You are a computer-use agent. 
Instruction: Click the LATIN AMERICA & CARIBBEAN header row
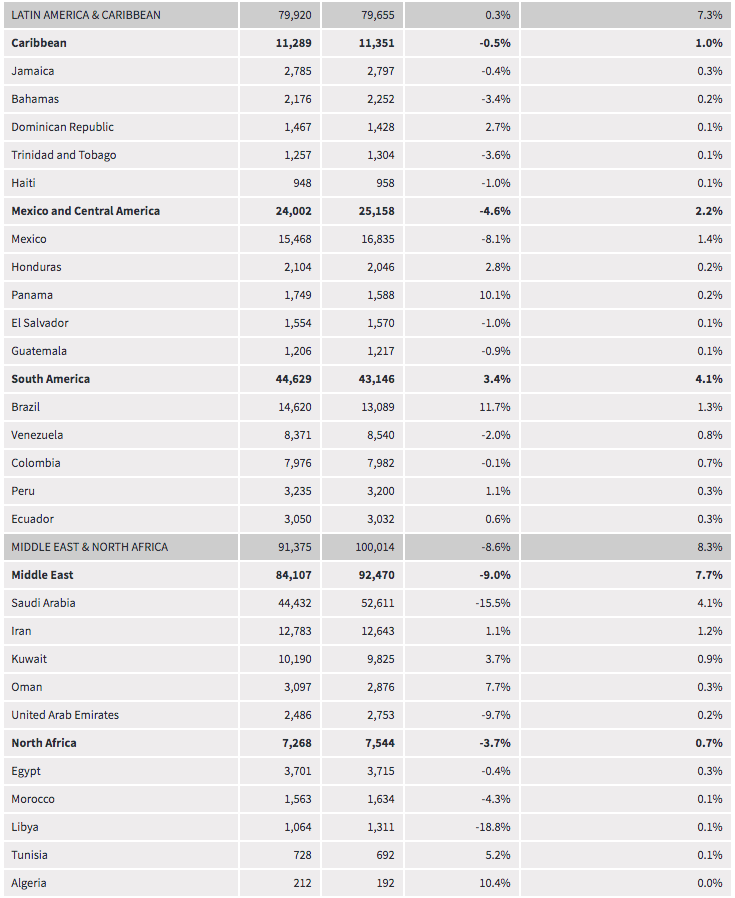(86, 15)
